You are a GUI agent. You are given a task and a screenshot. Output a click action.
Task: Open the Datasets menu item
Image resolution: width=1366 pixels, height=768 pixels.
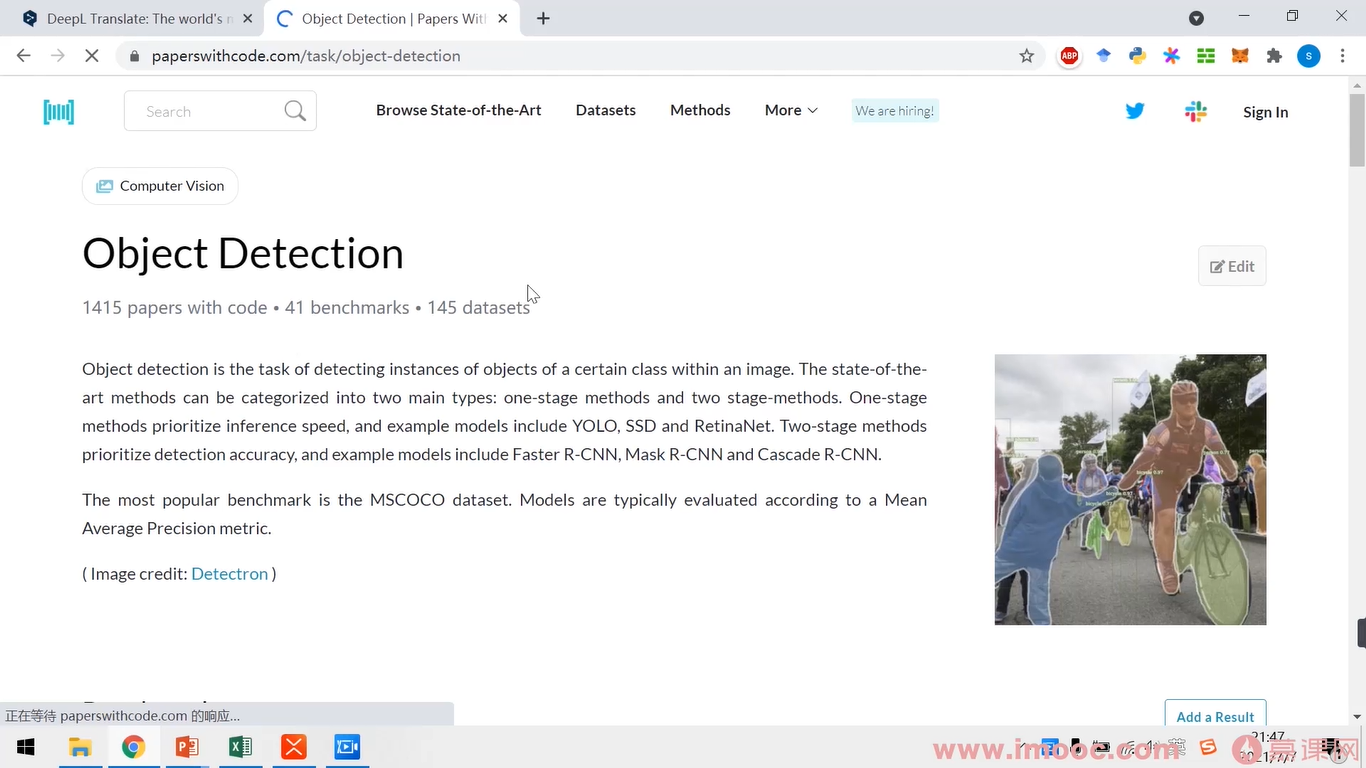[x=606, y=110]
